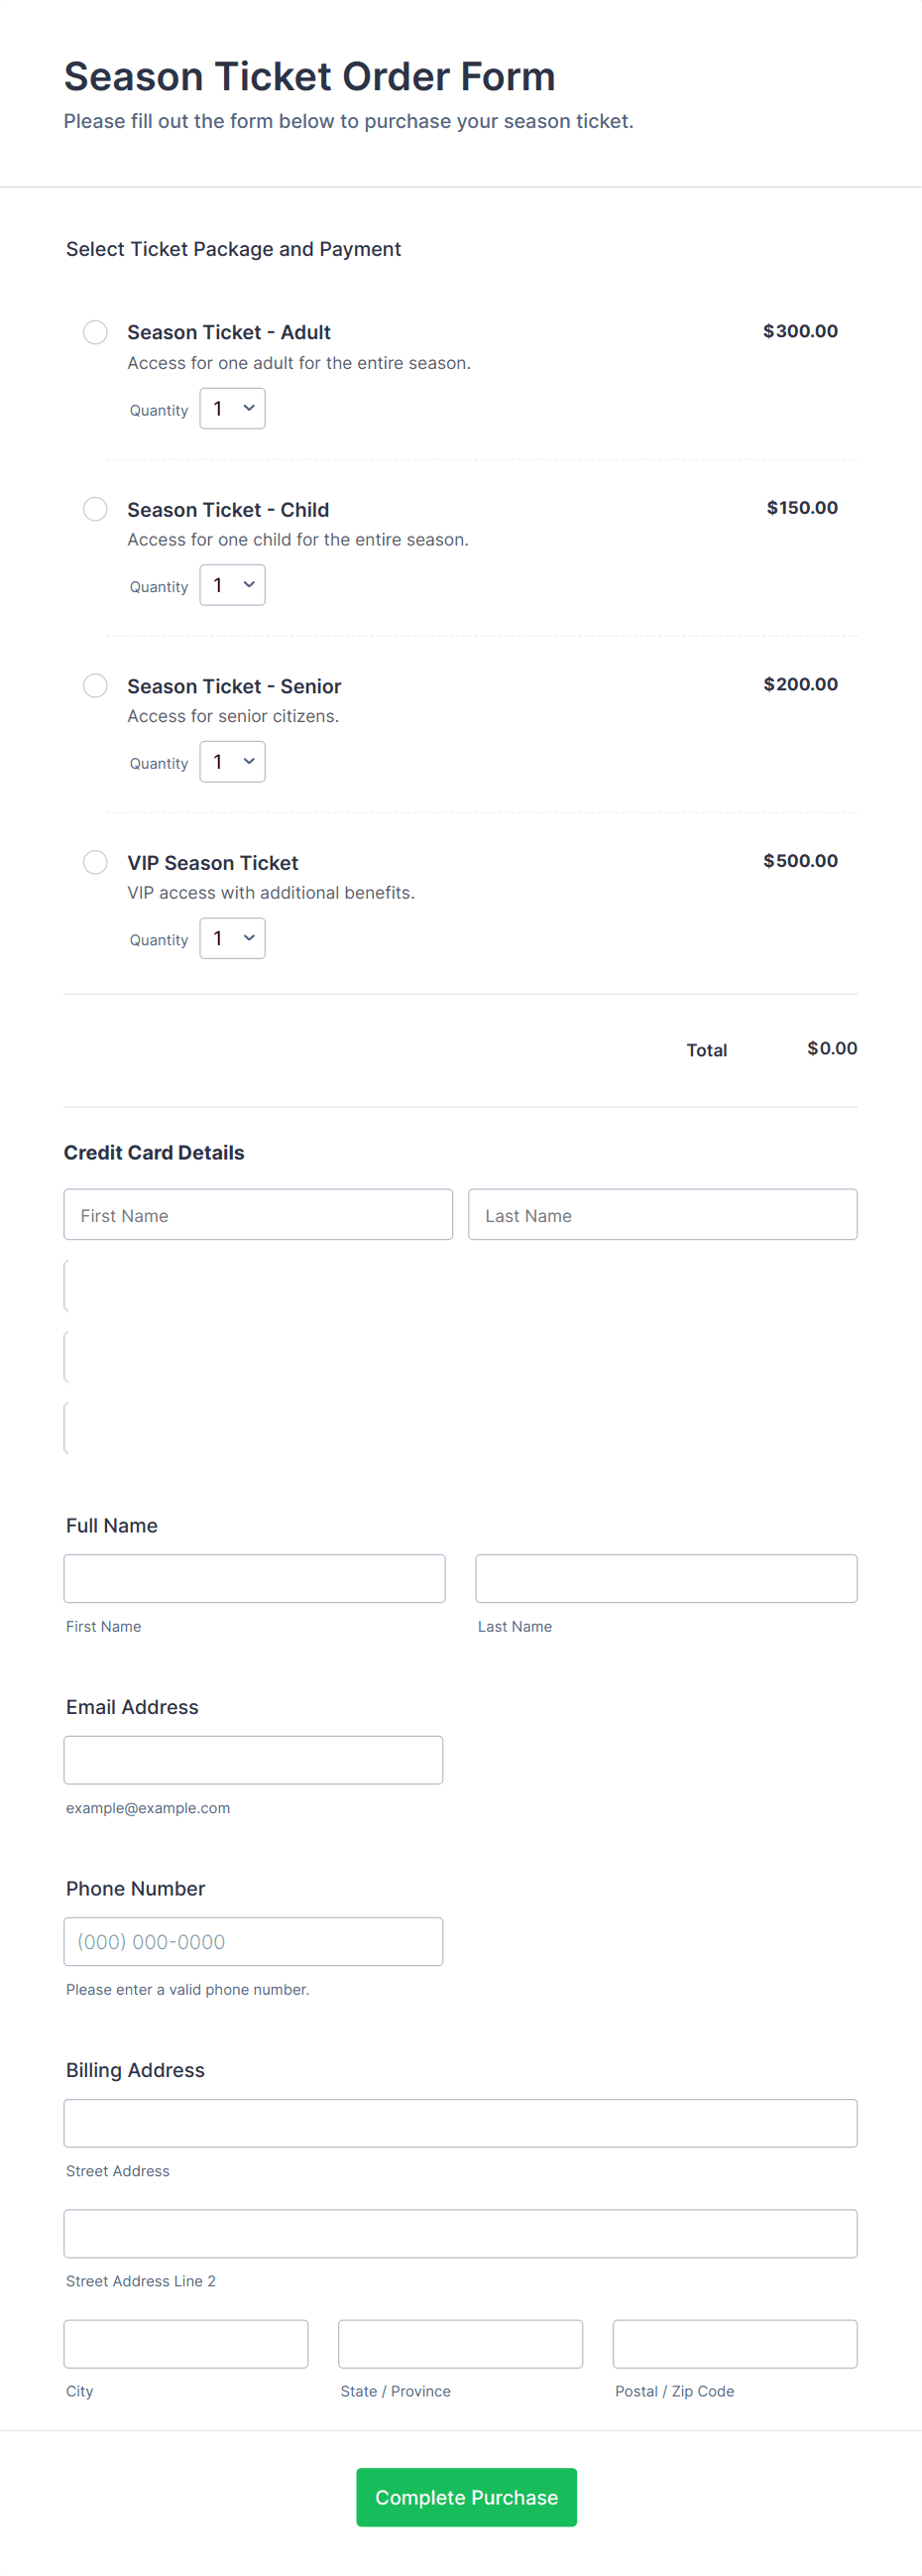The height and width of the screenshot is (2576, 922).
Task: Open the Child ticket quantity dropdown
Action: tap(231, 585)
